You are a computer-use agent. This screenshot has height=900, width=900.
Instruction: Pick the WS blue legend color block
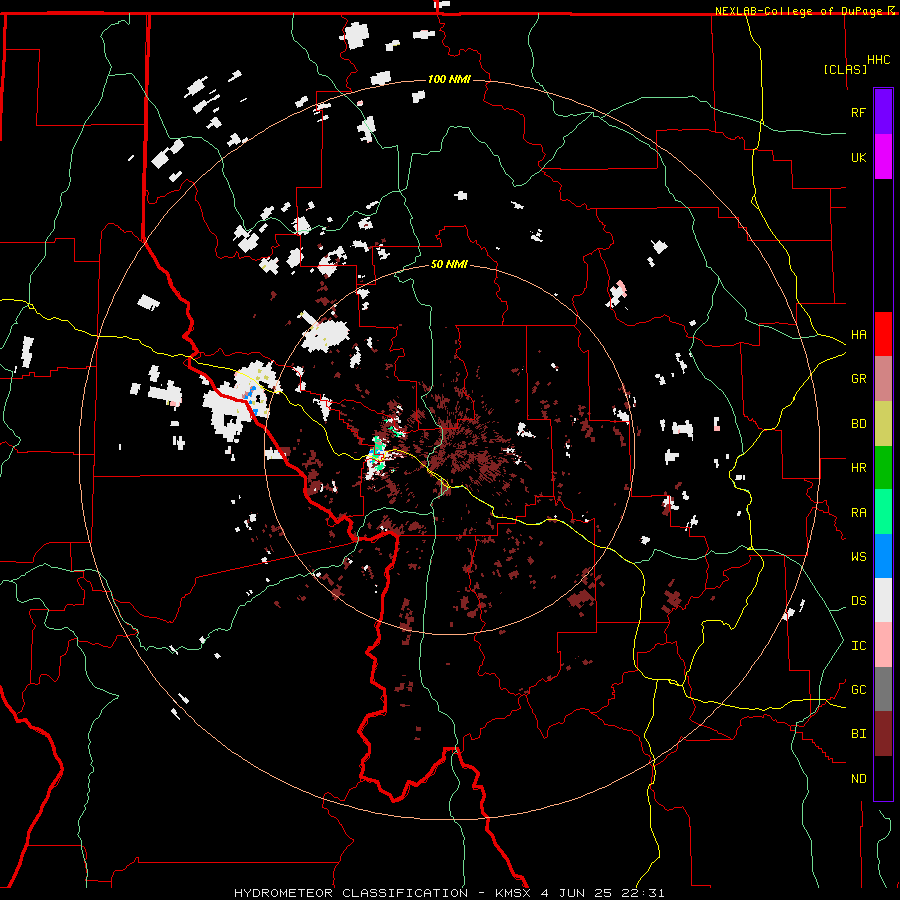[x=883, y=556]
